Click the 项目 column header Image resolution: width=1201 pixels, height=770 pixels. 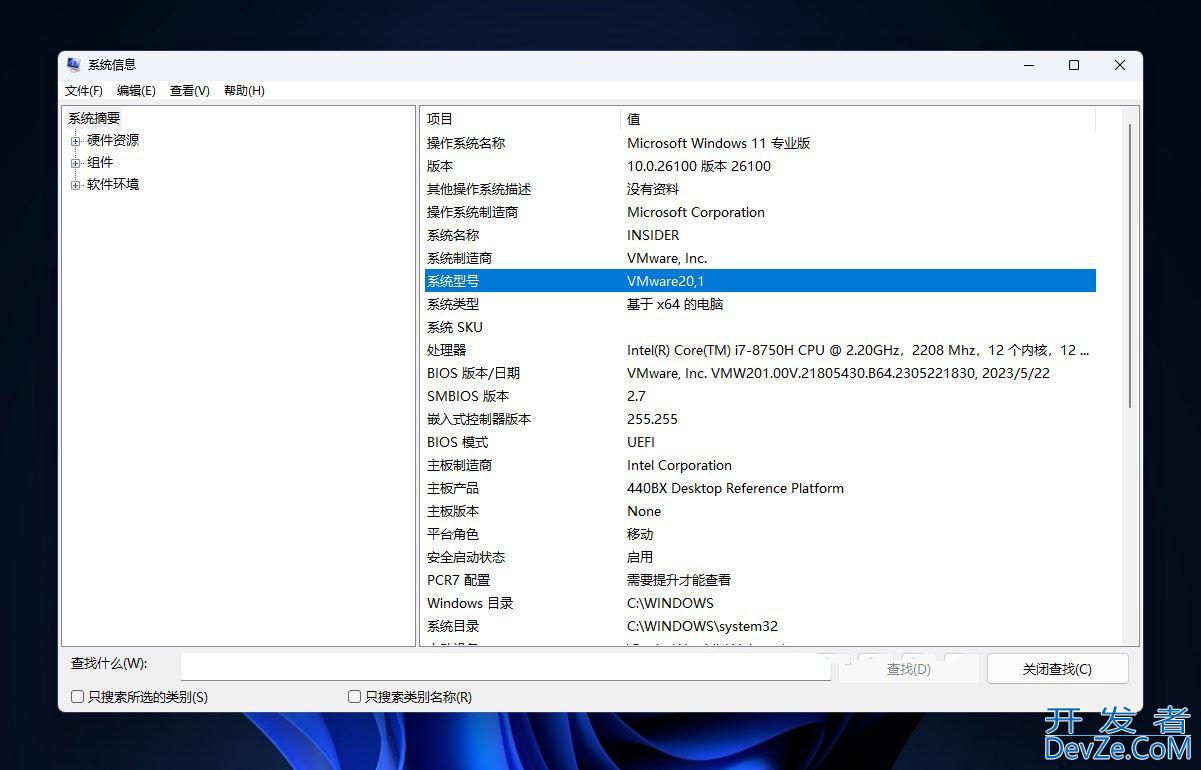(521, 119)
